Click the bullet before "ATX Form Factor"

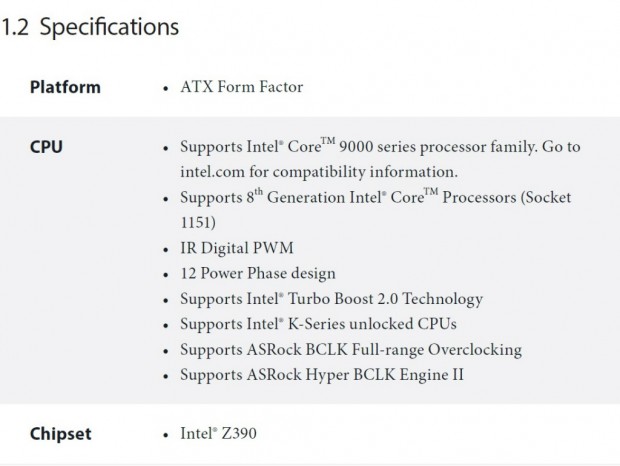[165, 88]
